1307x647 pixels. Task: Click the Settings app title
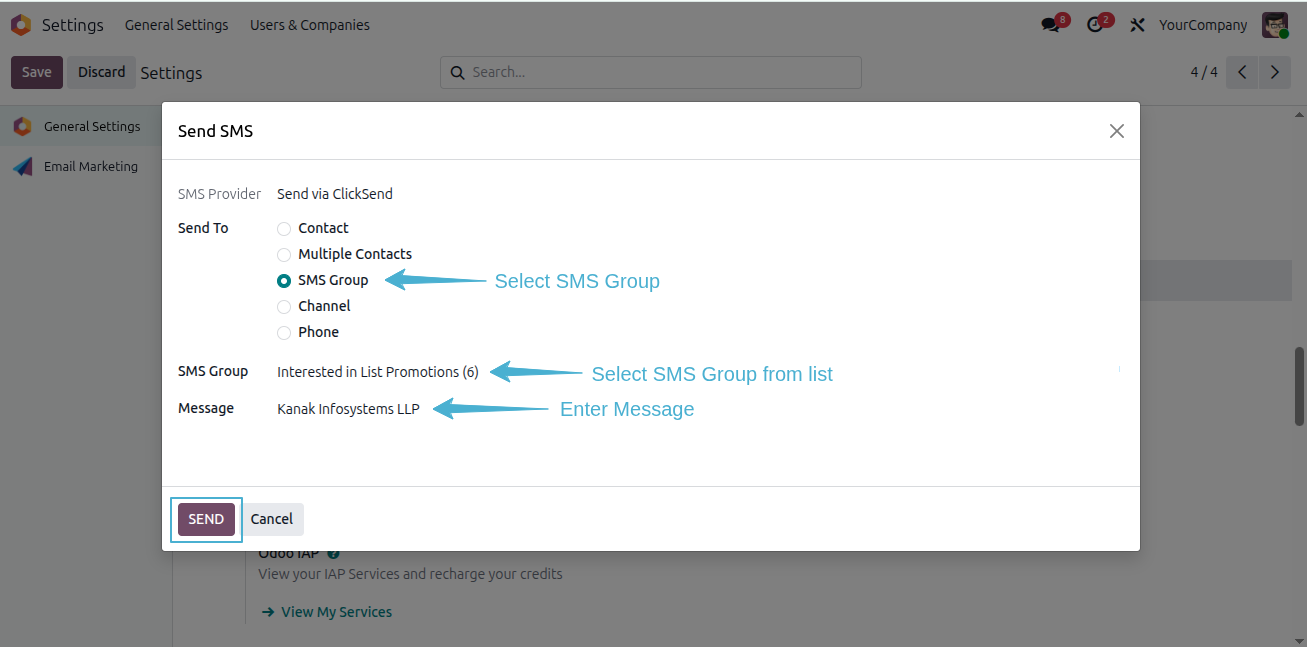click(73, 25)
